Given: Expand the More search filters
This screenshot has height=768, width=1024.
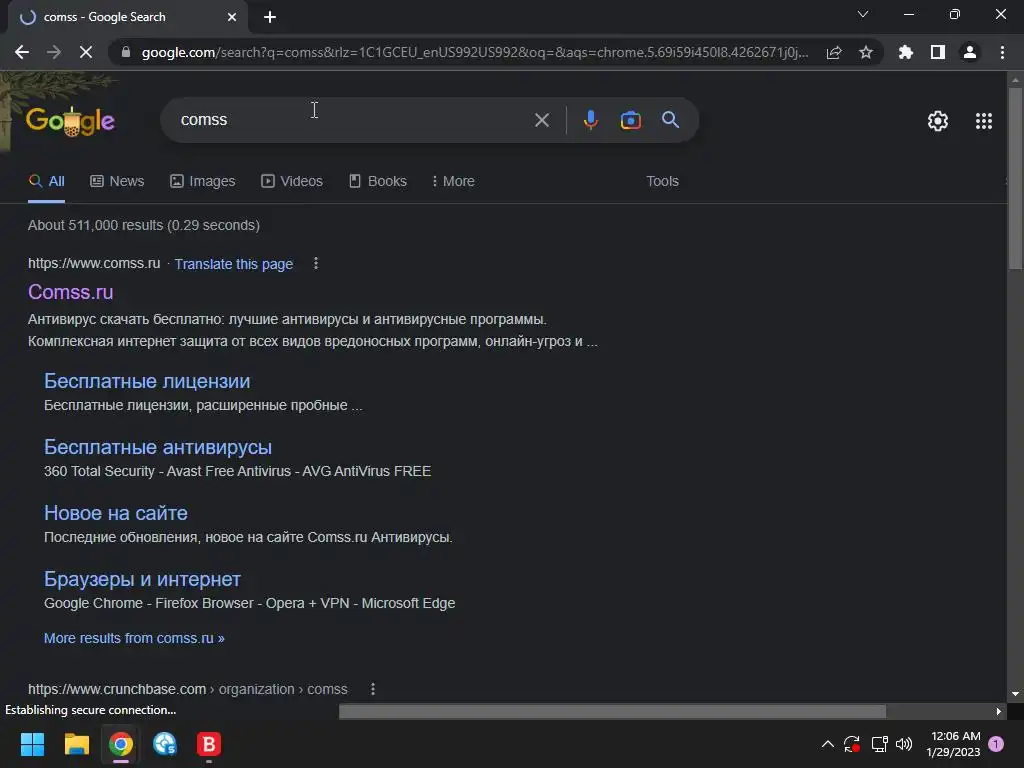Looking at the screenshot, I should 453,181.
